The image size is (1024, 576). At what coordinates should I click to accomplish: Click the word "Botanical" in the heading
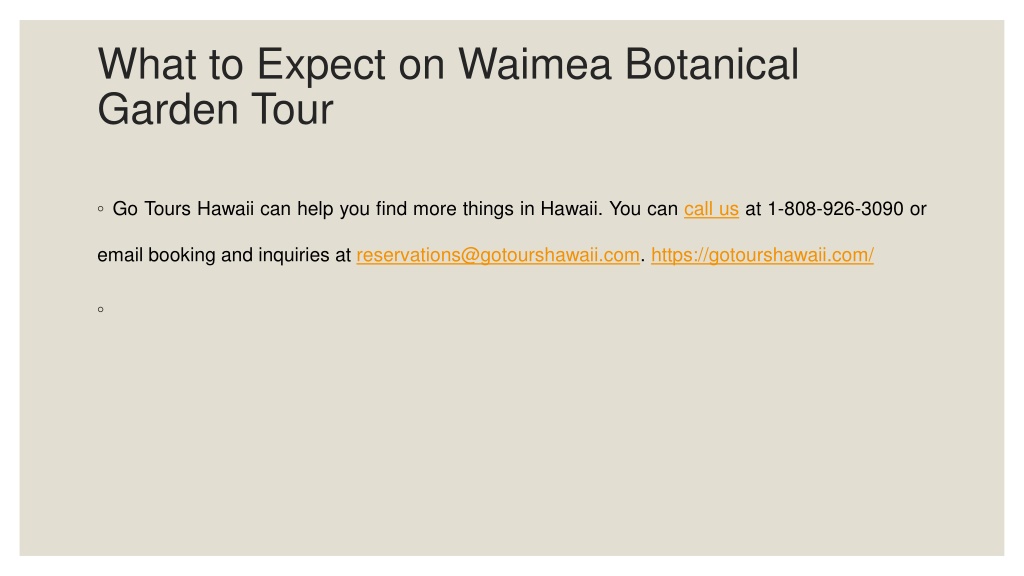[x=712, y=65]
